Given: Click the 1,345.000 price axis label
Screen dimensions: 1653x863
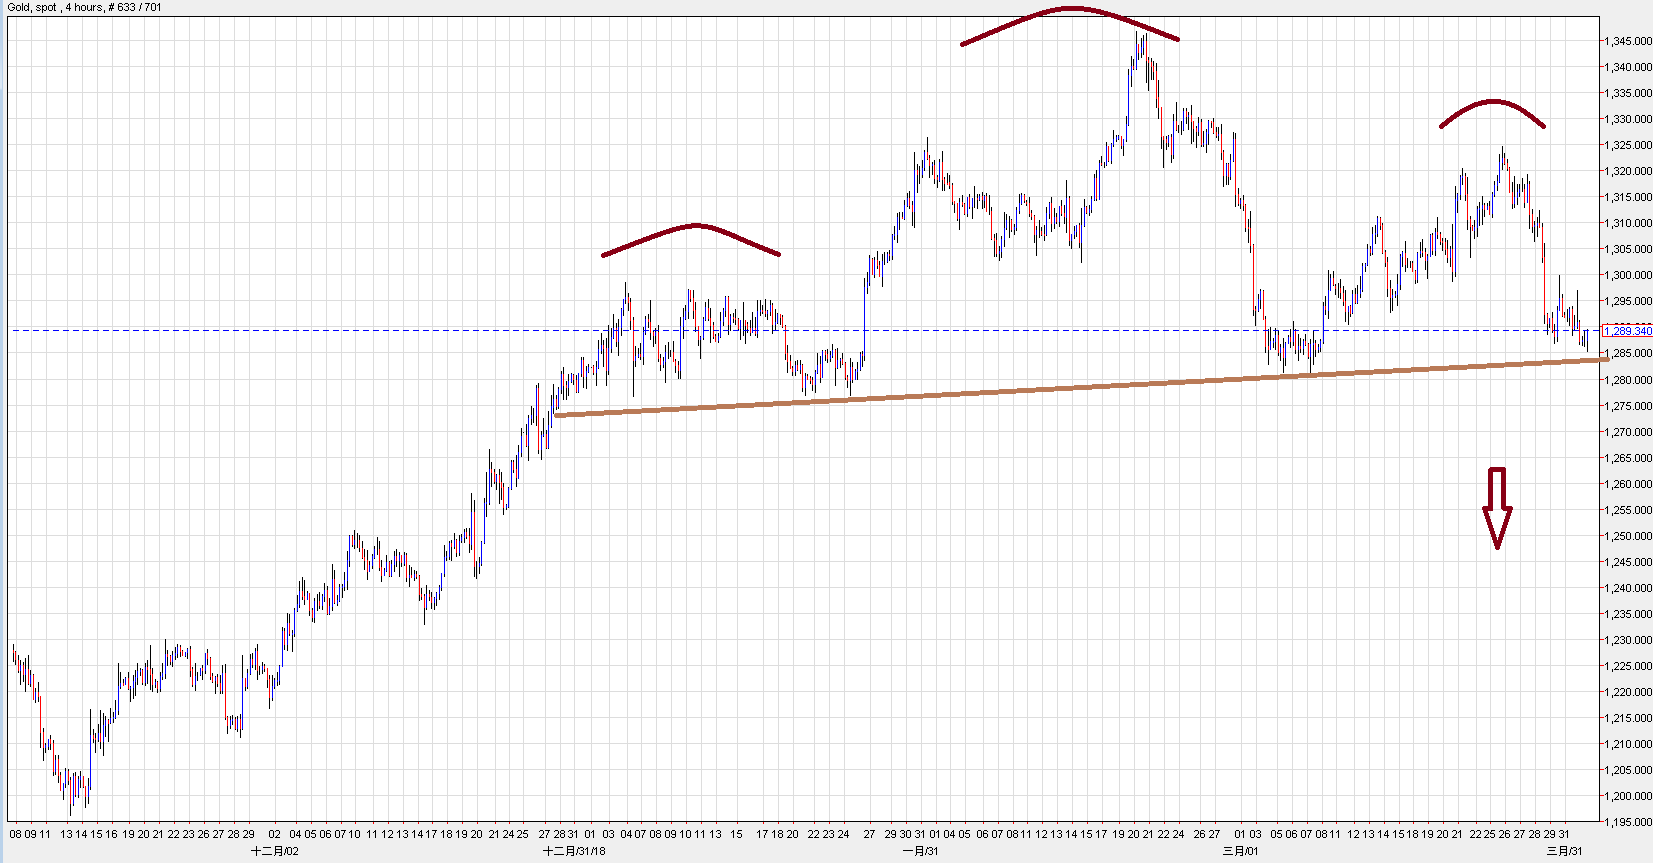Looking at the screenshot, I should pos(1628,41).
